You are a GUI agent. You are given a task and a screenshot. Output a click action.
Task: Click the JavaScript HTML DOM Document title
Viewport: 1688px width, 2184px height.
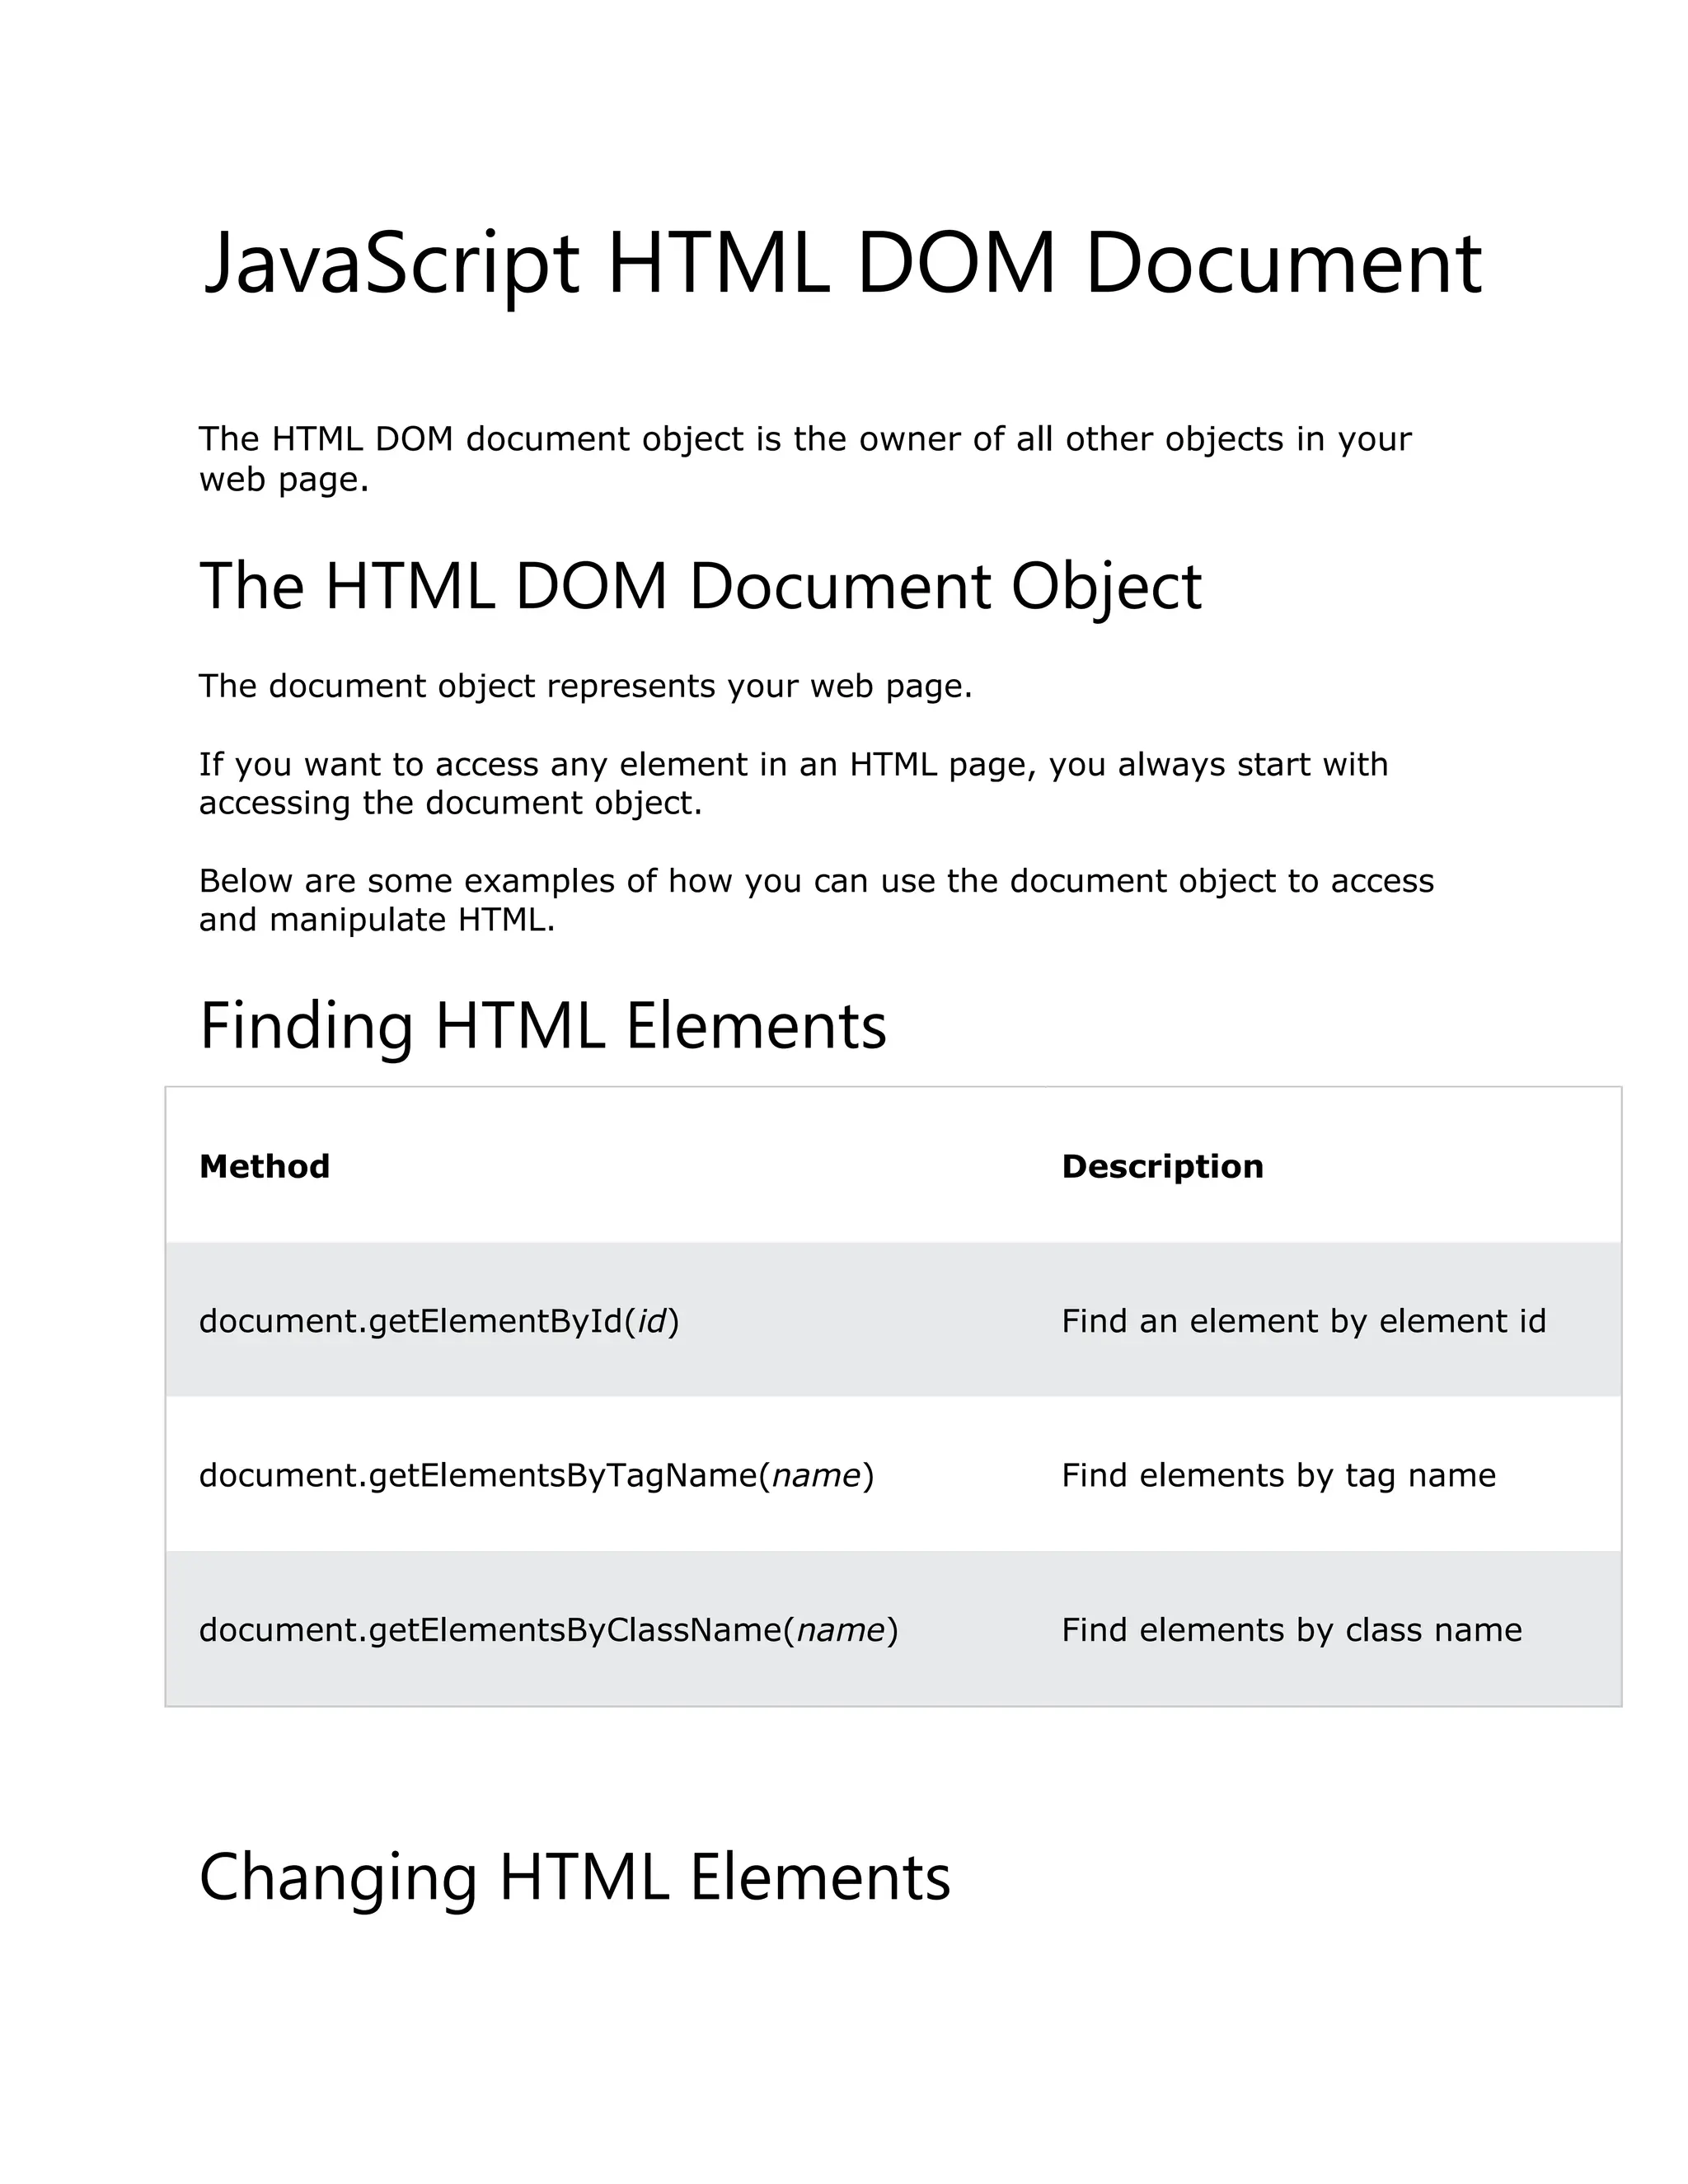coord(842,264)
